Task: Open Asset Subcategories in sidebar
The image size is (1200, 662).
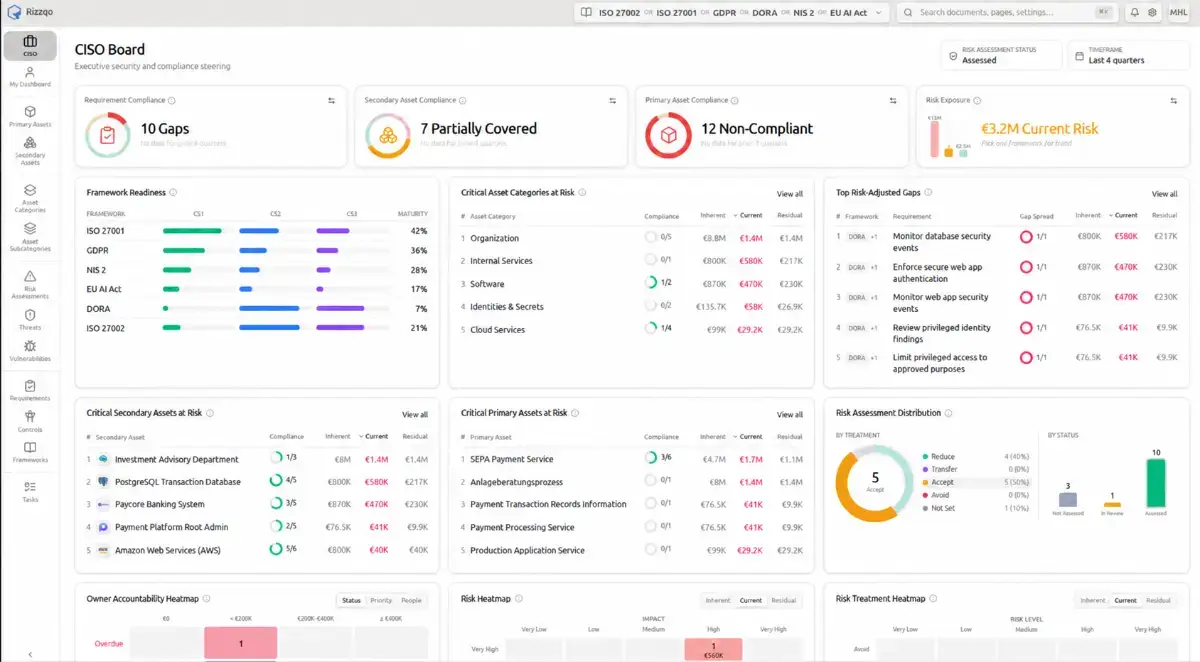Action: coord(30,237)
